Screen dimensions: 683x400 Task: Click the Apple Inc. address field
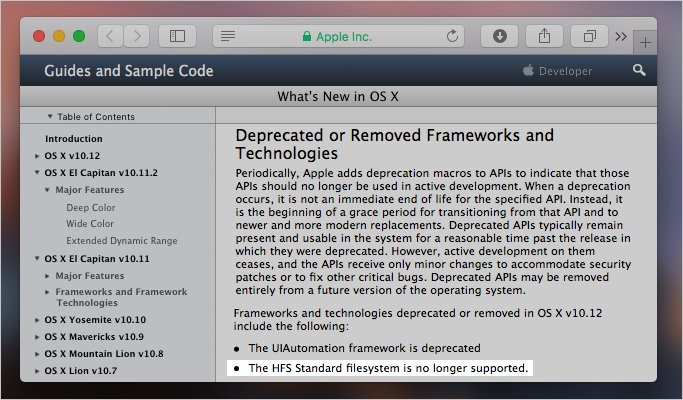pyautogui.click(x=338, y=36)
